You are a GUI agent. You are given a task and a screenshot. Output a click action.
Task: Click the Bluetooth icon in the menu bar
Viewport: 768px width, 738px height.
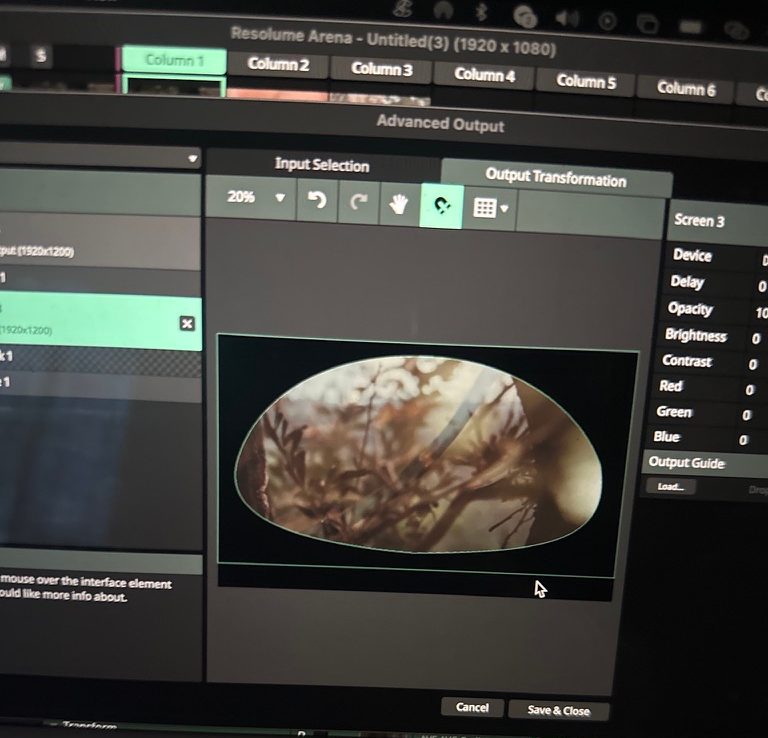[482, 12]
